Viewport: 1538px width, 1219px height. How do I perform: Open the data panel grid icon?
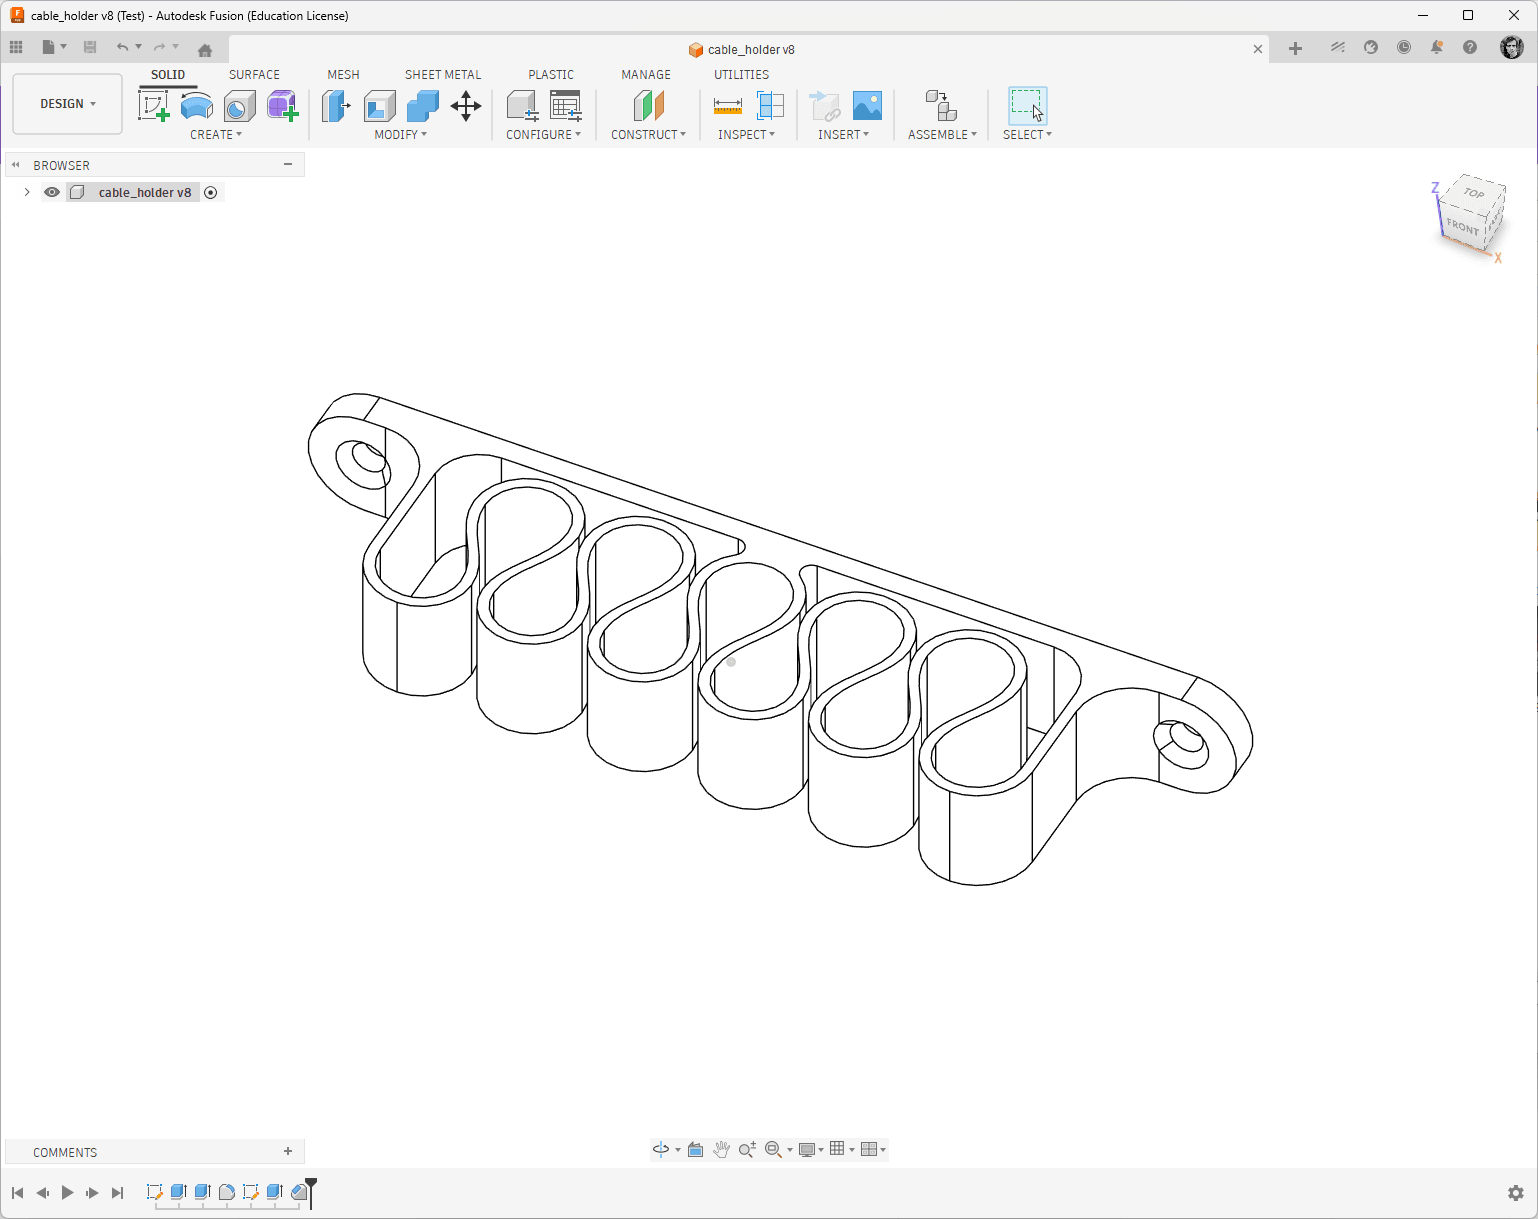point(16,47)
